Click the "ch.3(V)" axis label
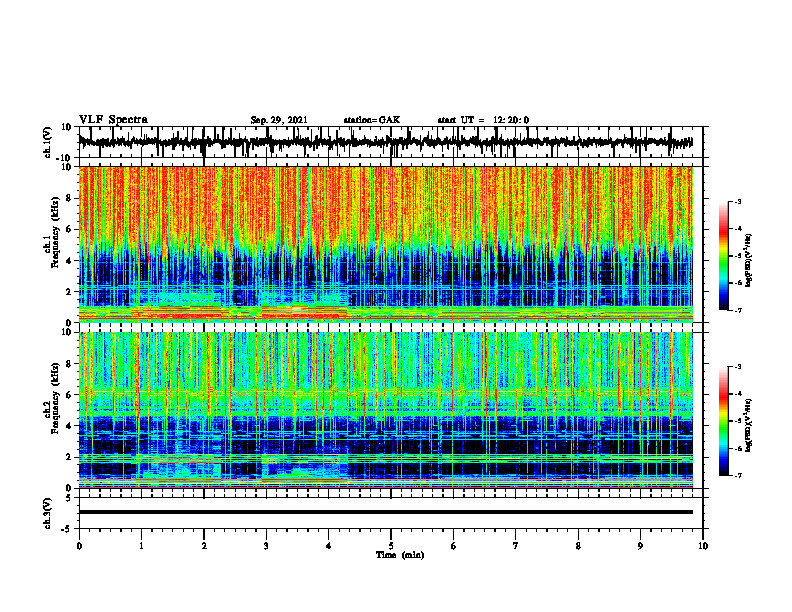Screen dimensions: 792x612 tap(48, 513)
